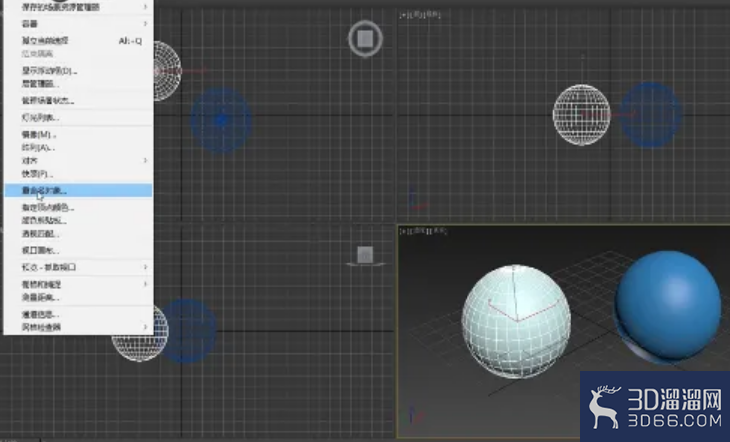
Task: Select the shaded blue sphere in perspective view
Action: (668, 306)
